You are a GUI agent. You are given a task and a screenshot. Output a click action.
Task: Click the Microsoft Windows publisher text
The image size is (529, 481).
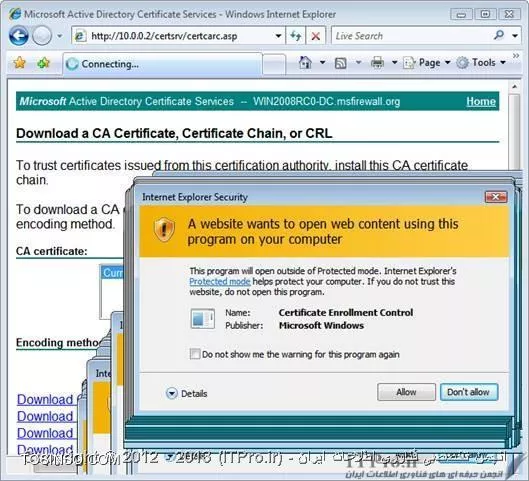pyautogui.click(x=321, y=326)
